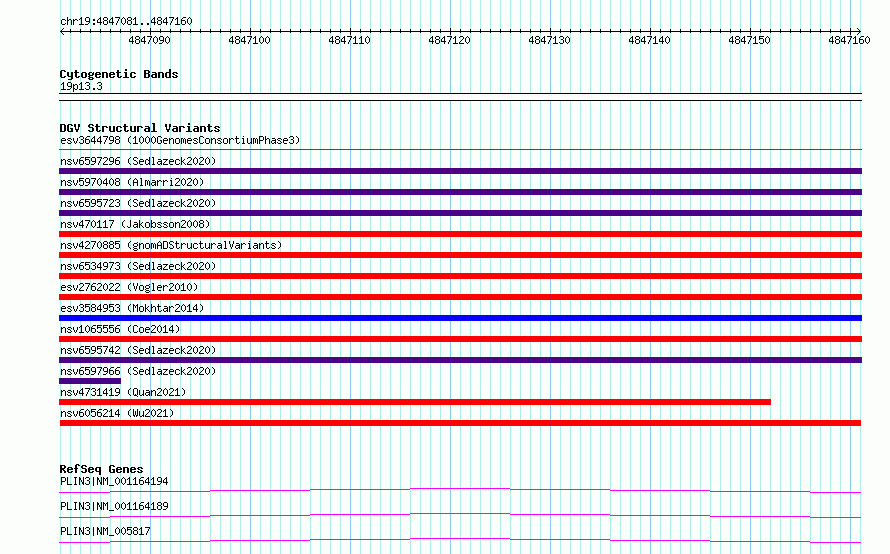Click the thin red esv3644798 variant line
This screenshot has height=554, width=890.
[460, 150]
